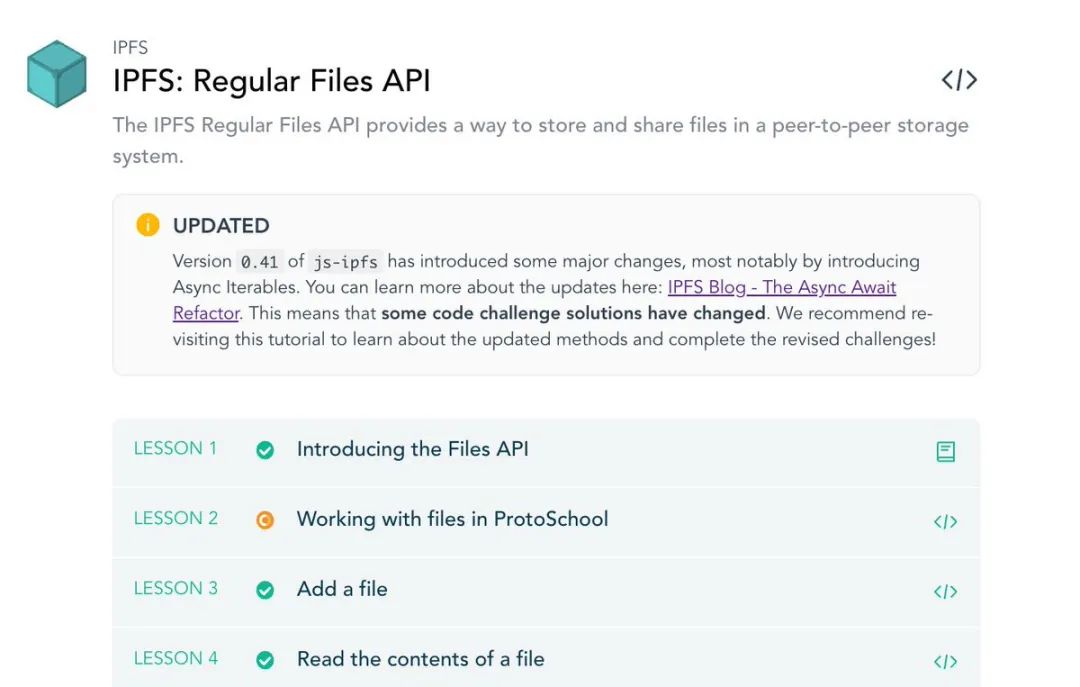The width and height of the screenshot is (1080, 687).
Task: Open the IPFS Blog Async Await link
Action: click(782, 287)
